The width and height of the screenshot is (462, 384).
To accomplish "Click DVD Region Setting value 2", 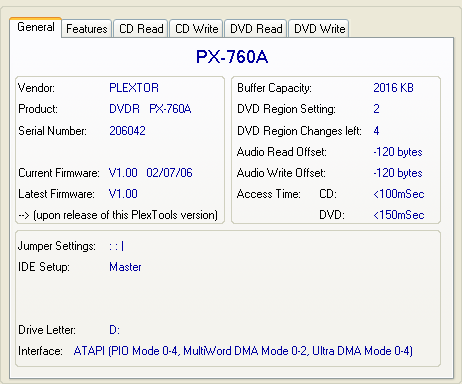I will click(376, 109).
